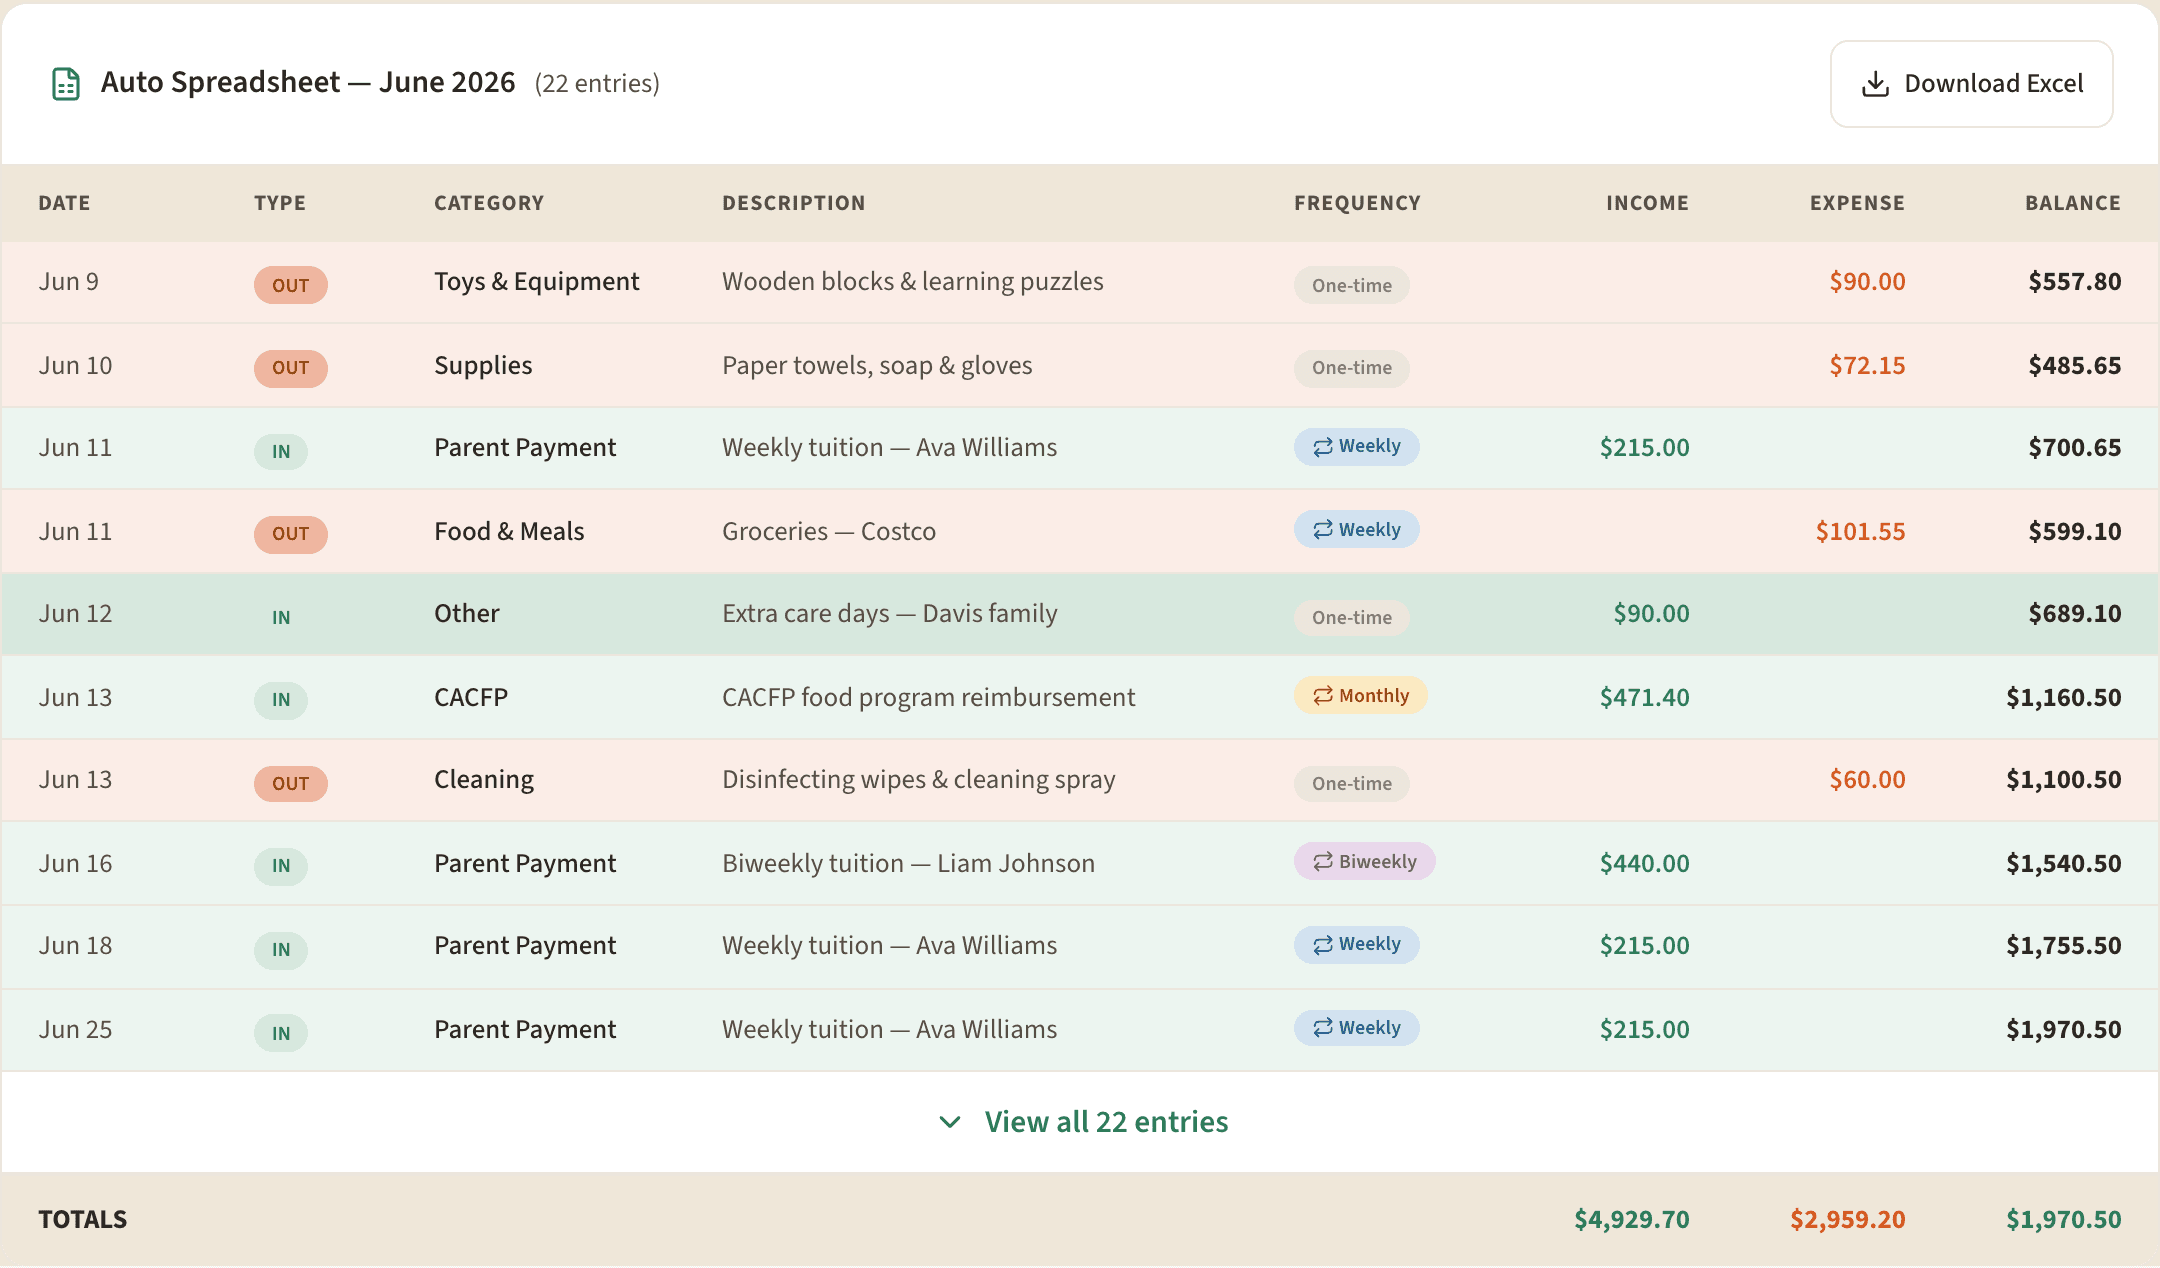Click the Jun 25 date cell
The width and height of the screenshot is (2160, 1268).
point(75,1030)
